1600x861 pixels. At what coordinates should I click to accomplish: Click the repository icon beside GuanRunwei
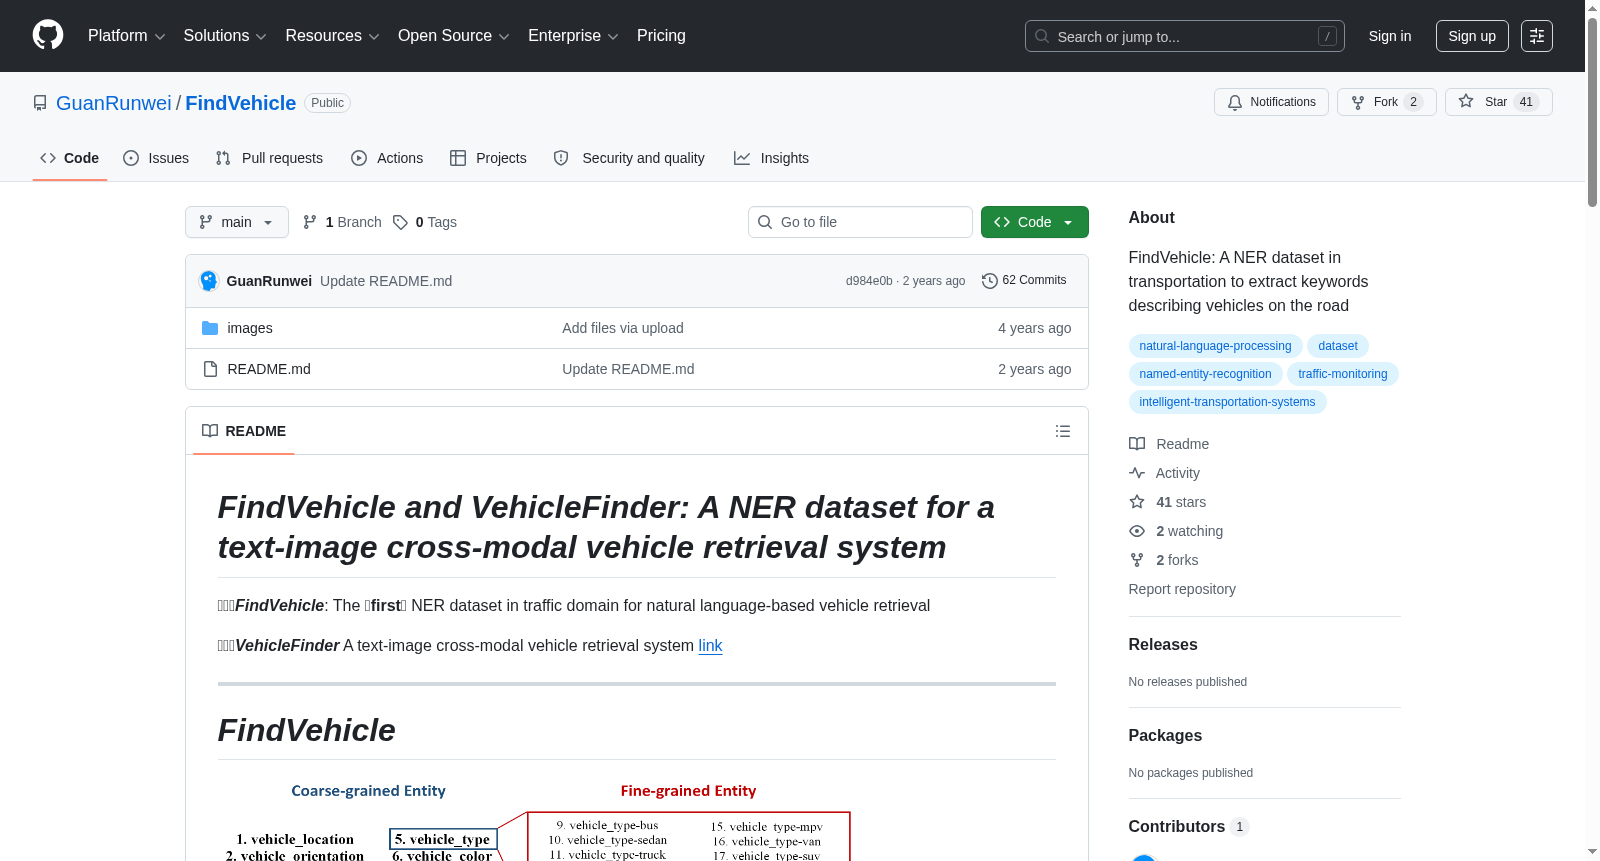(x=40, y=103)
